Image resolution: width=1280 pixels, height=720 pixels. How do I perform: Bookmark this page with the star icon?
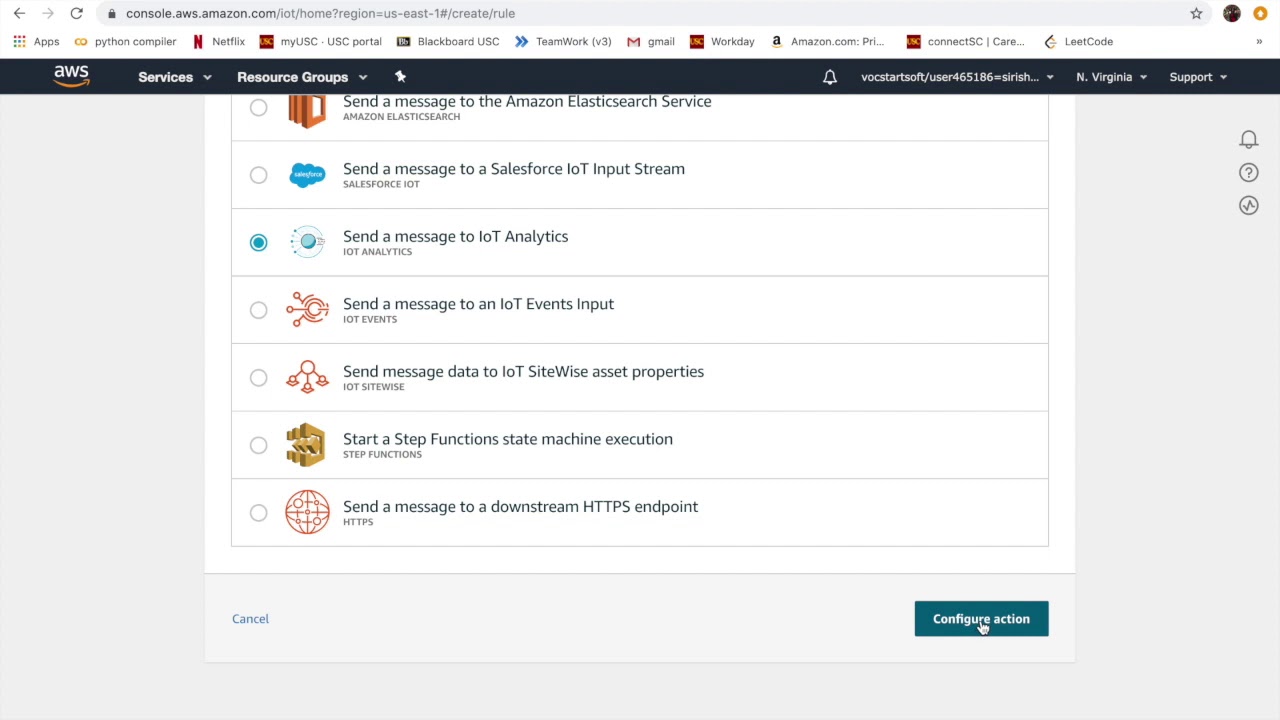click(x=1196, y=13)
